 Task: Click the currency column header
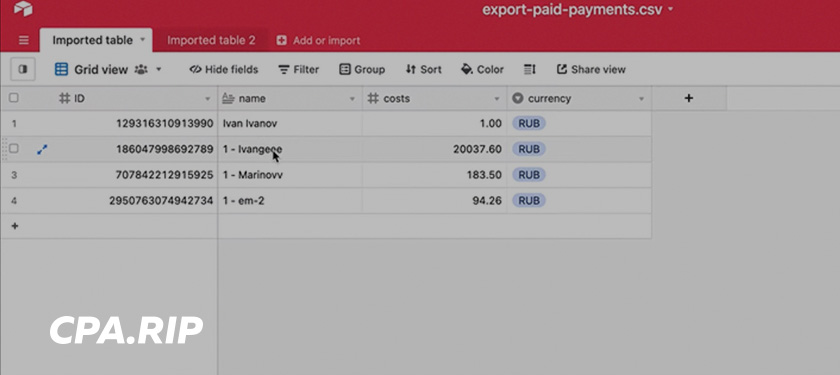pos(579,99)
